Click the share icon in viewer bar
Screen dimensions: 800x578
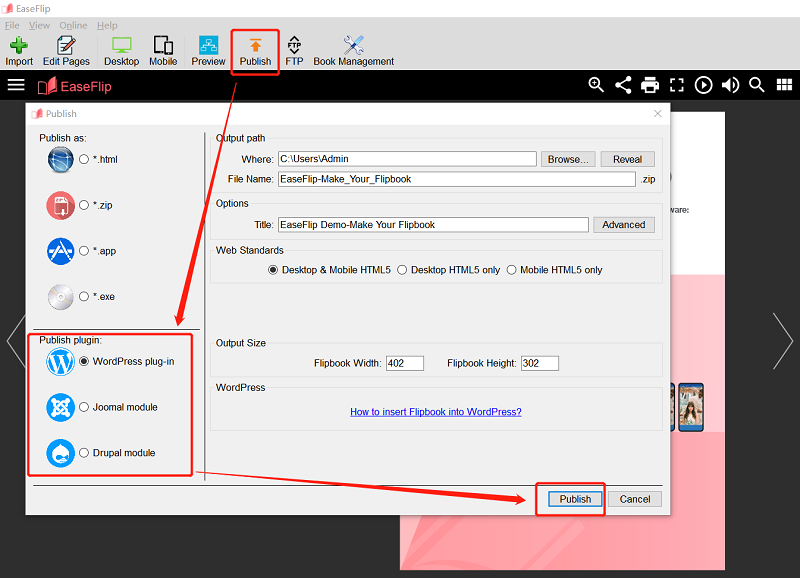[623, 85]
